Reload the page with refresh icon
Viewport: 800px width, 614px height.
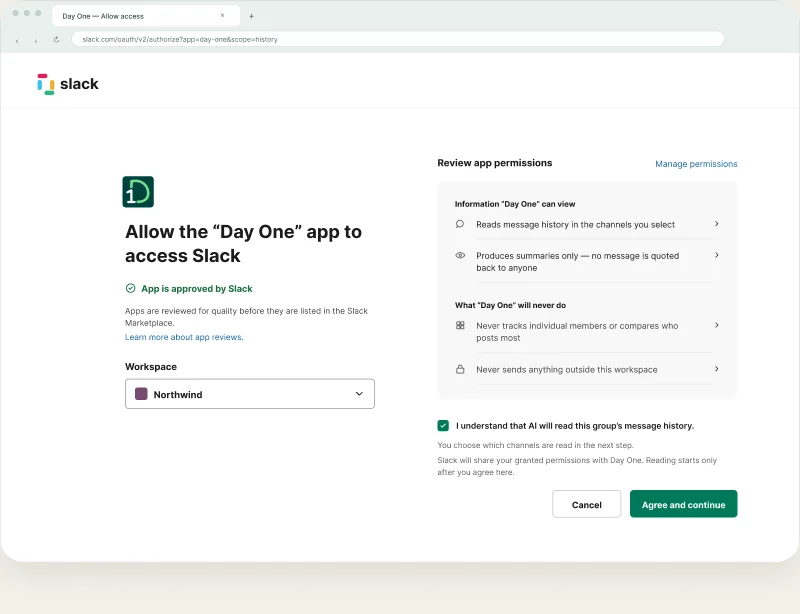click(x=56, y=39)
